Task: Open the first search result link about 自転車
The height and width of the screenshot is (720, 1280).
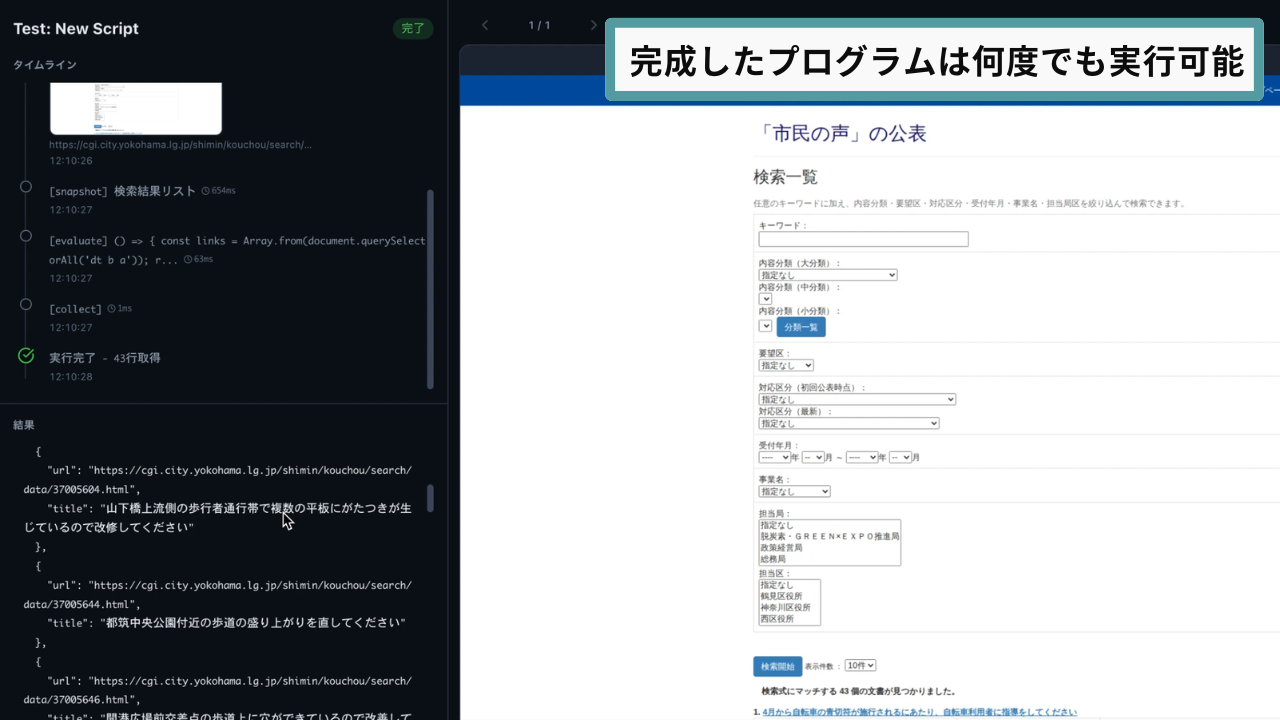Action: click(919, 712)
